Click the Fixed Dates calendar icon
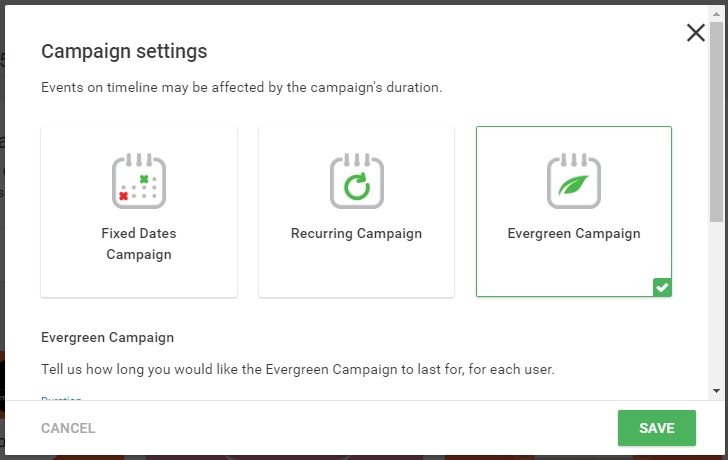Viewport: 728px width, 460px height. point(139,181)
